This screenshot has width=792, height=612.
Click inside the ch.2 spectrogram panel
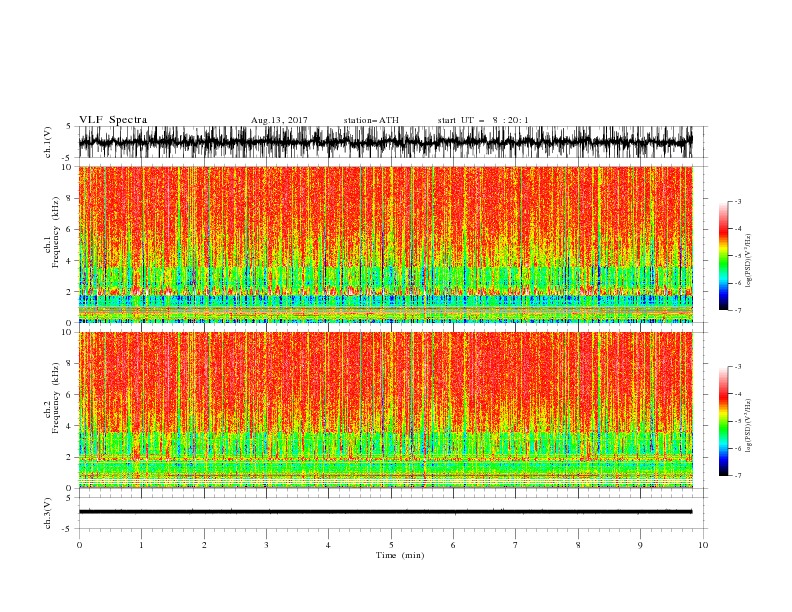coord(385,410)
